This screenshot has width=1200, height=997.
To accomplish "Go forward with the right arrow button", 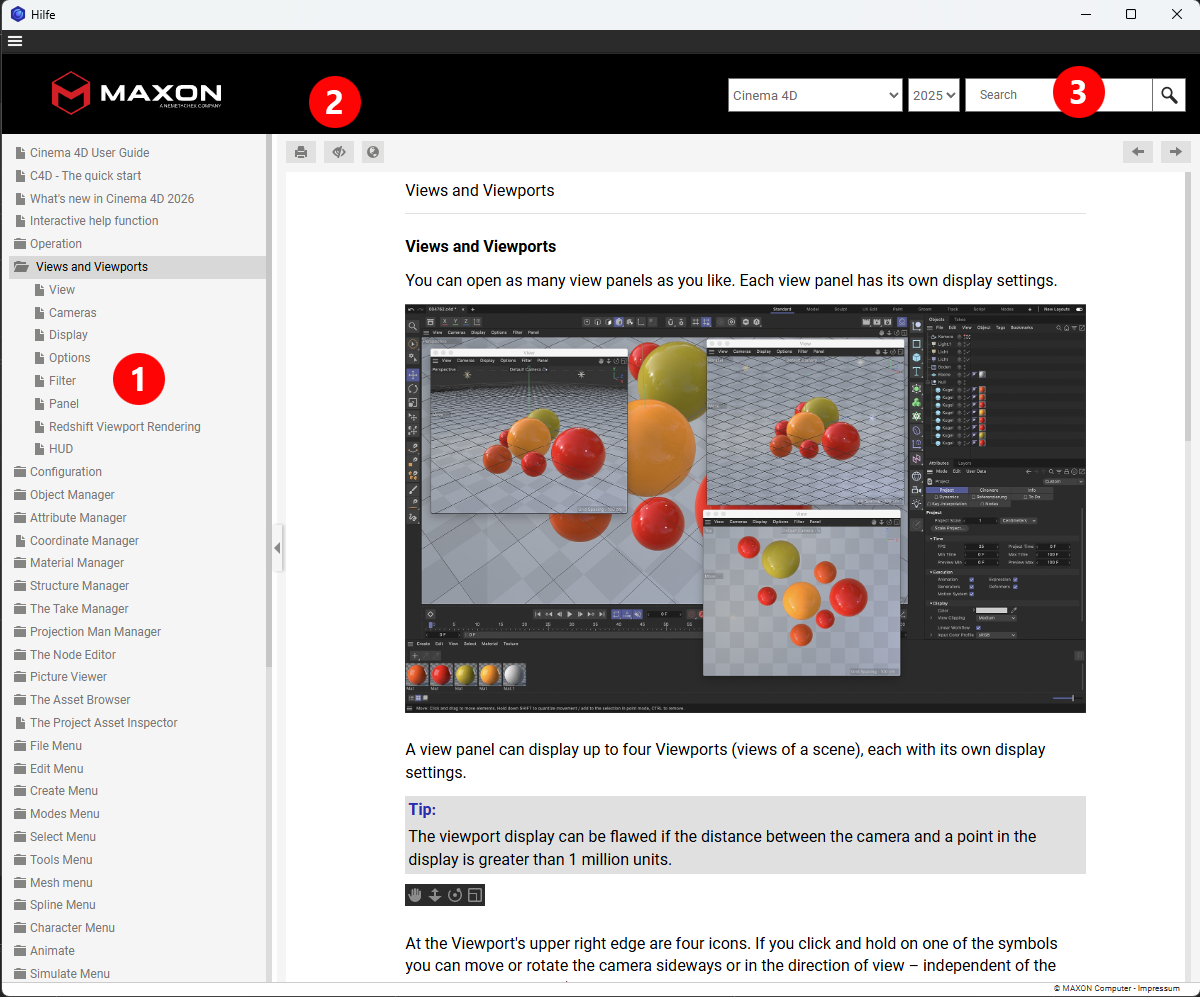I will click(x=1175, y=152).
